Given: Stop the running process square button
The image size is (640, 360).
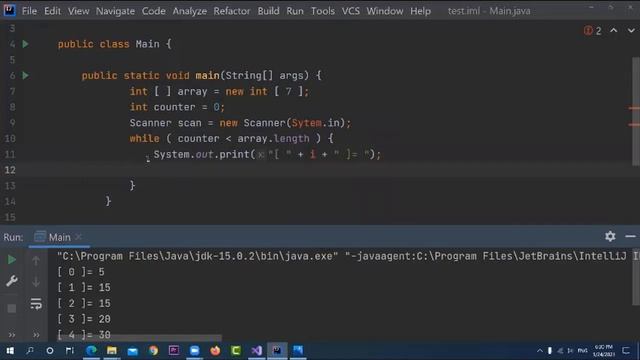Looking at the screenshot, I should pyautogui.click(x=12, y=308).
